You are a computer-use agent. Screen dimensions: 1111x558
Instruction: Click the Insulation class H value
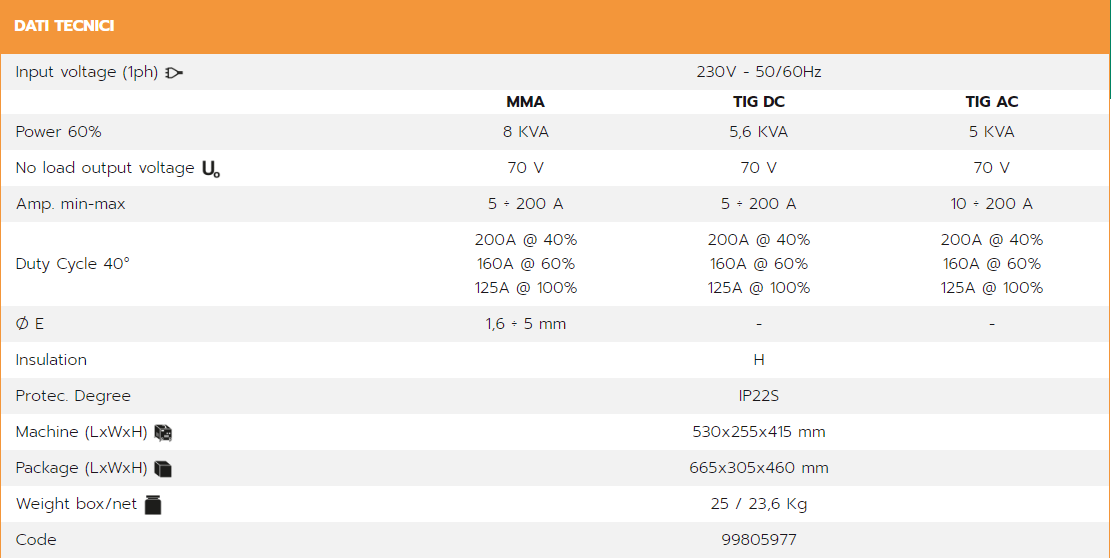click(759, 360)
